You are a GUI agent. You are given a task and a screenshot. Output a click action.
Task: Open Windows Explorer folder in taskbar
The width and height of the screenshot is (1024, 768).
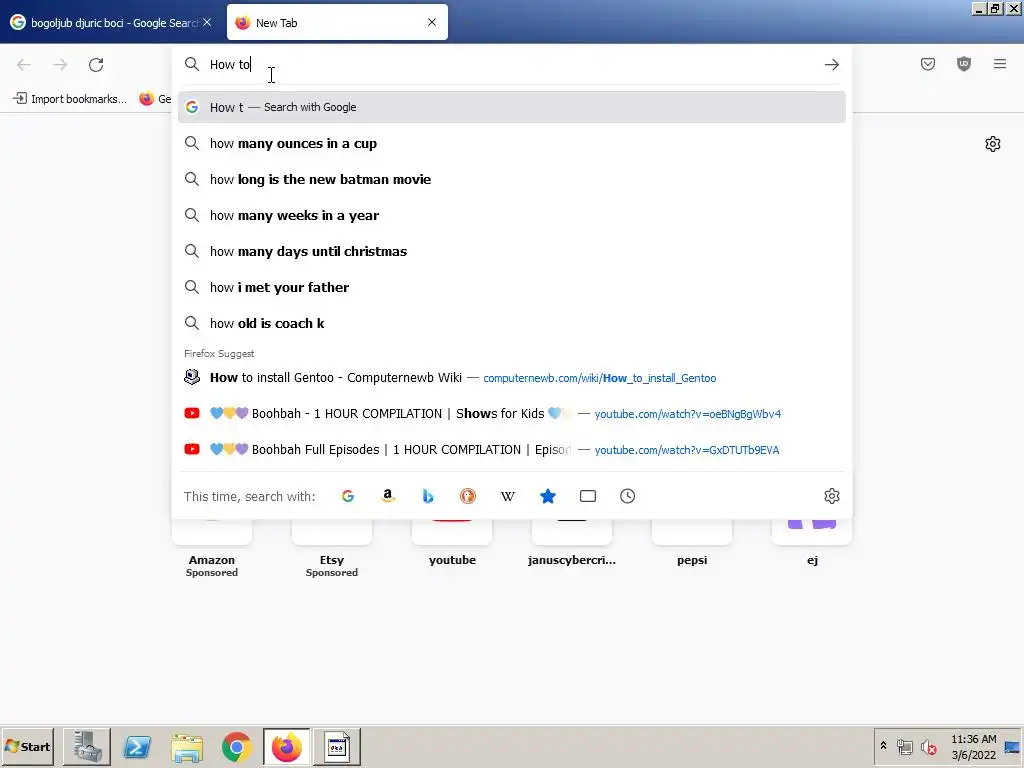point(187,746)
